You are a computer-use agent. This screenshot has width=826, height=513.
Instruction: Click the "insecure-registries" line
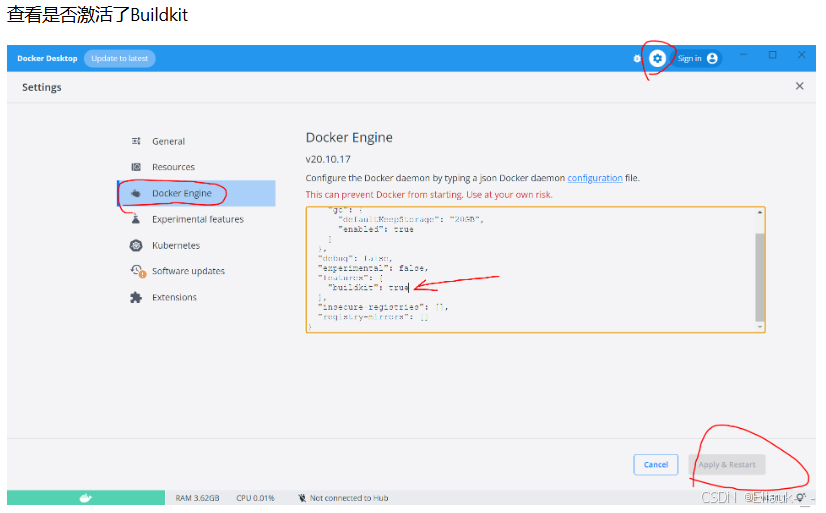point(383,307)
